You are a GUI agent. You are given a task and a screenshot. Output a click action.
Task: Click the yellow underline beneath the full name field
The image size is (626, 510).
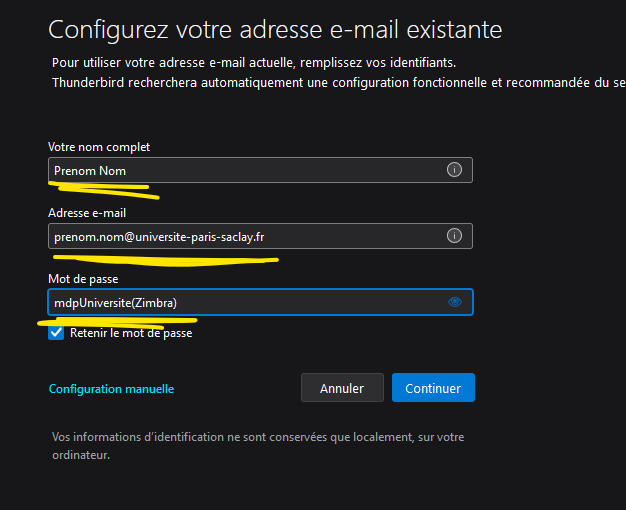coord(100,186)
